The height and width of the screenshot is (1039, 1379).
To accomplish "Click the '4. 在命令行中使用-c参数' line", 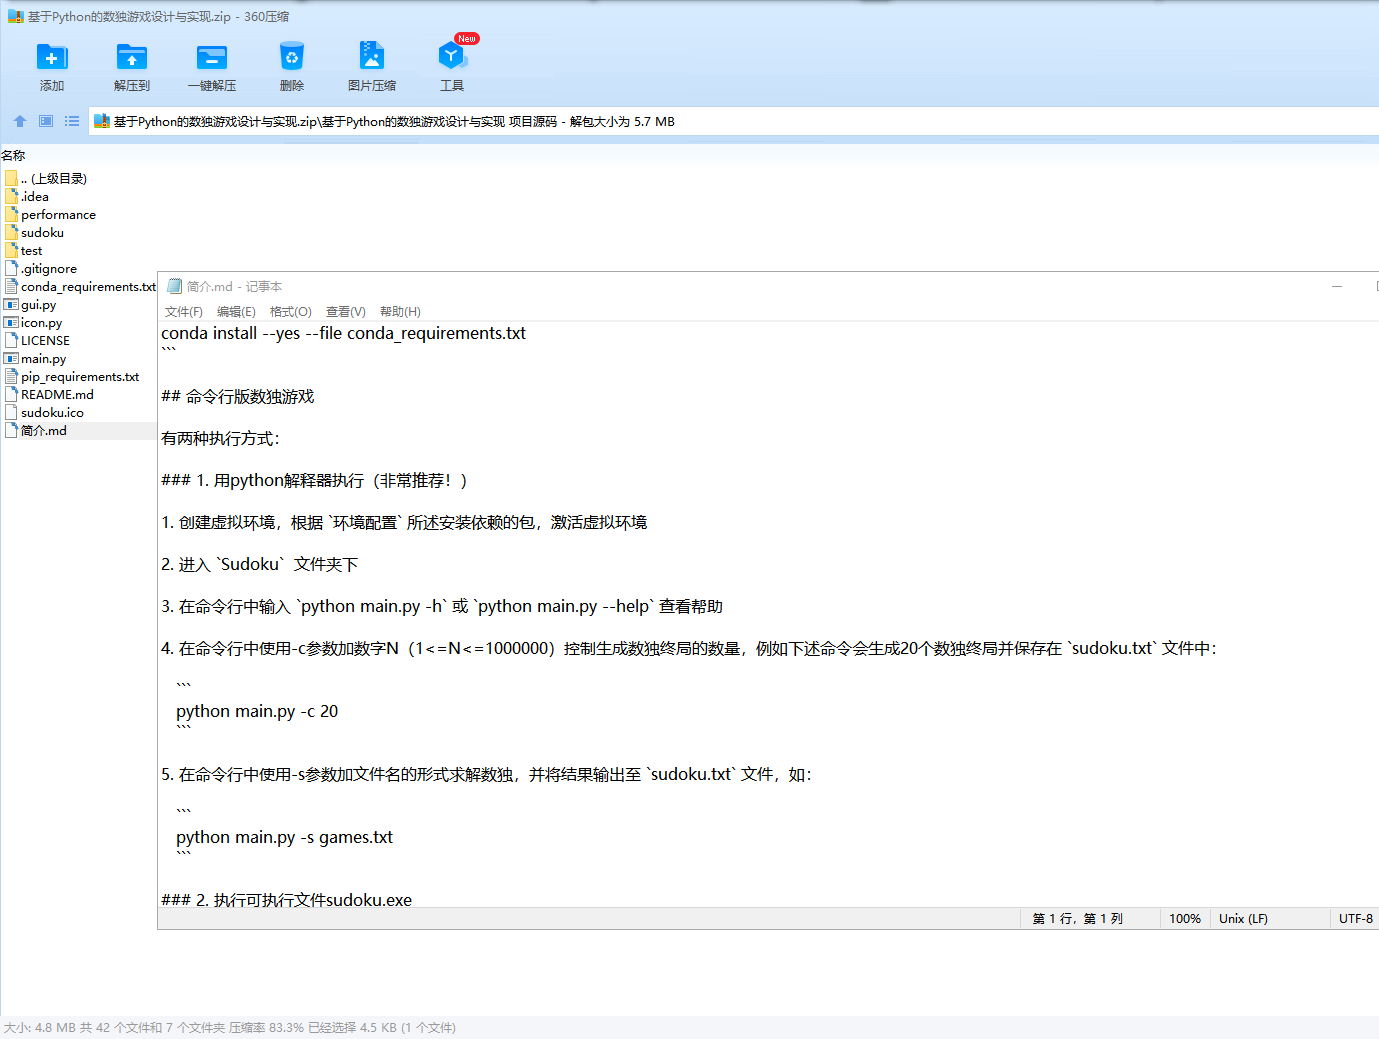I will [x=689, y=649].
